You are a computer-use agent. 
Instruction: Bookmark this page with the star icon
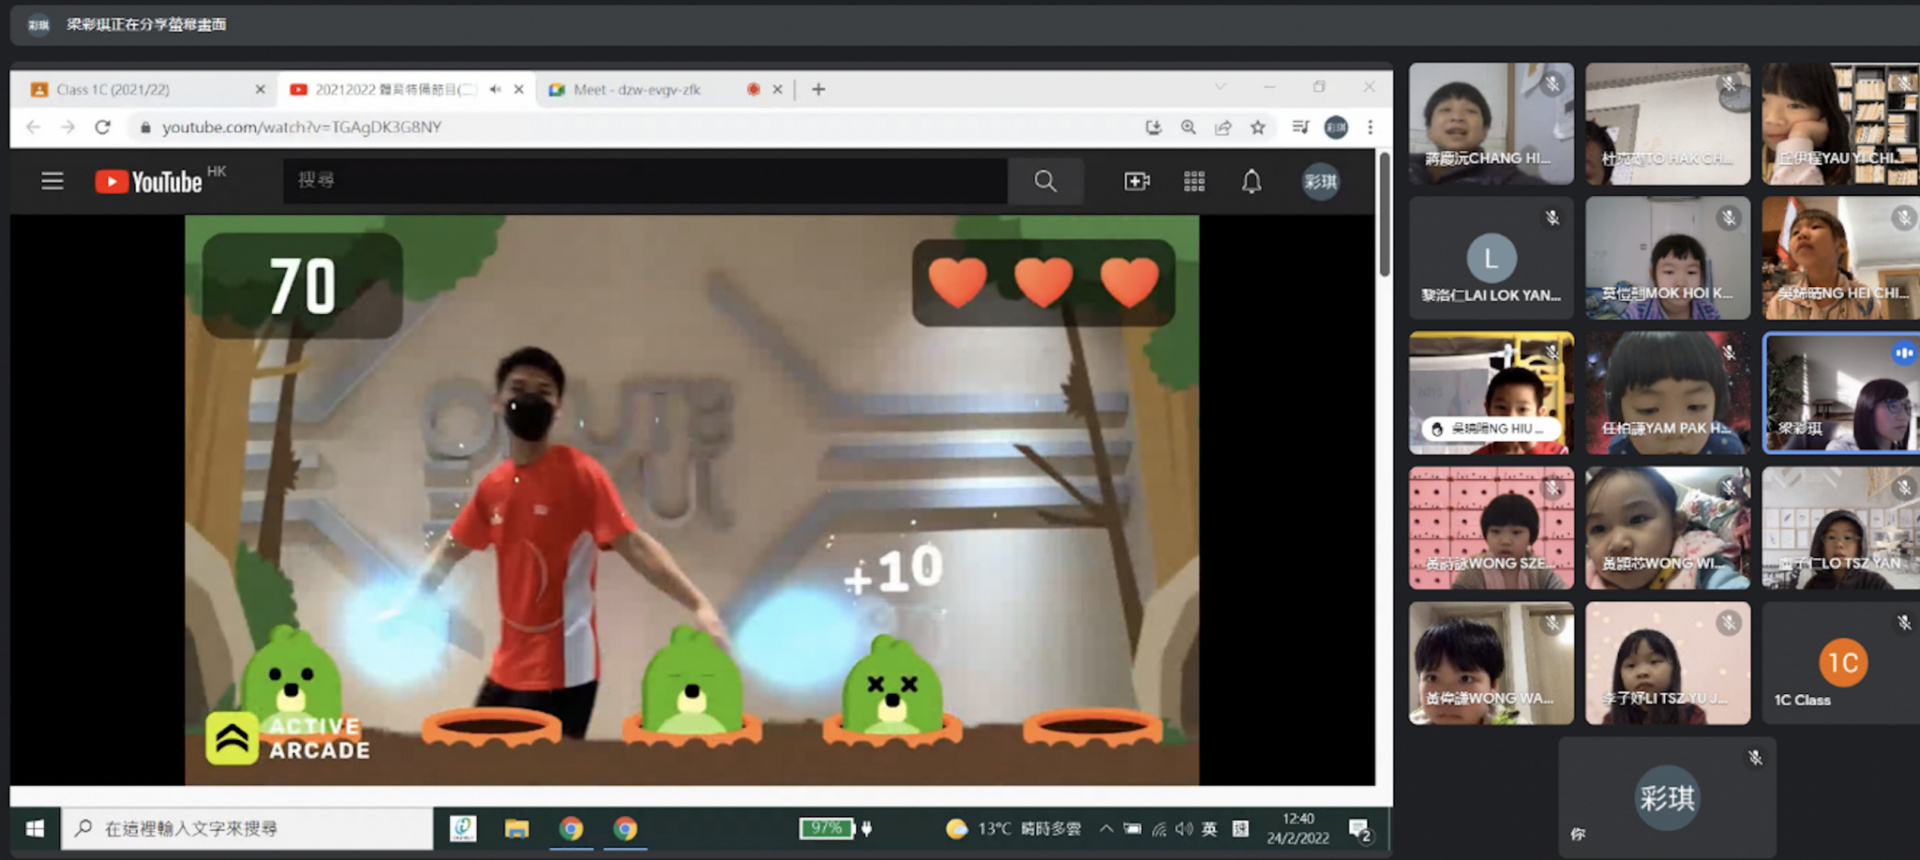(1258, 127)
